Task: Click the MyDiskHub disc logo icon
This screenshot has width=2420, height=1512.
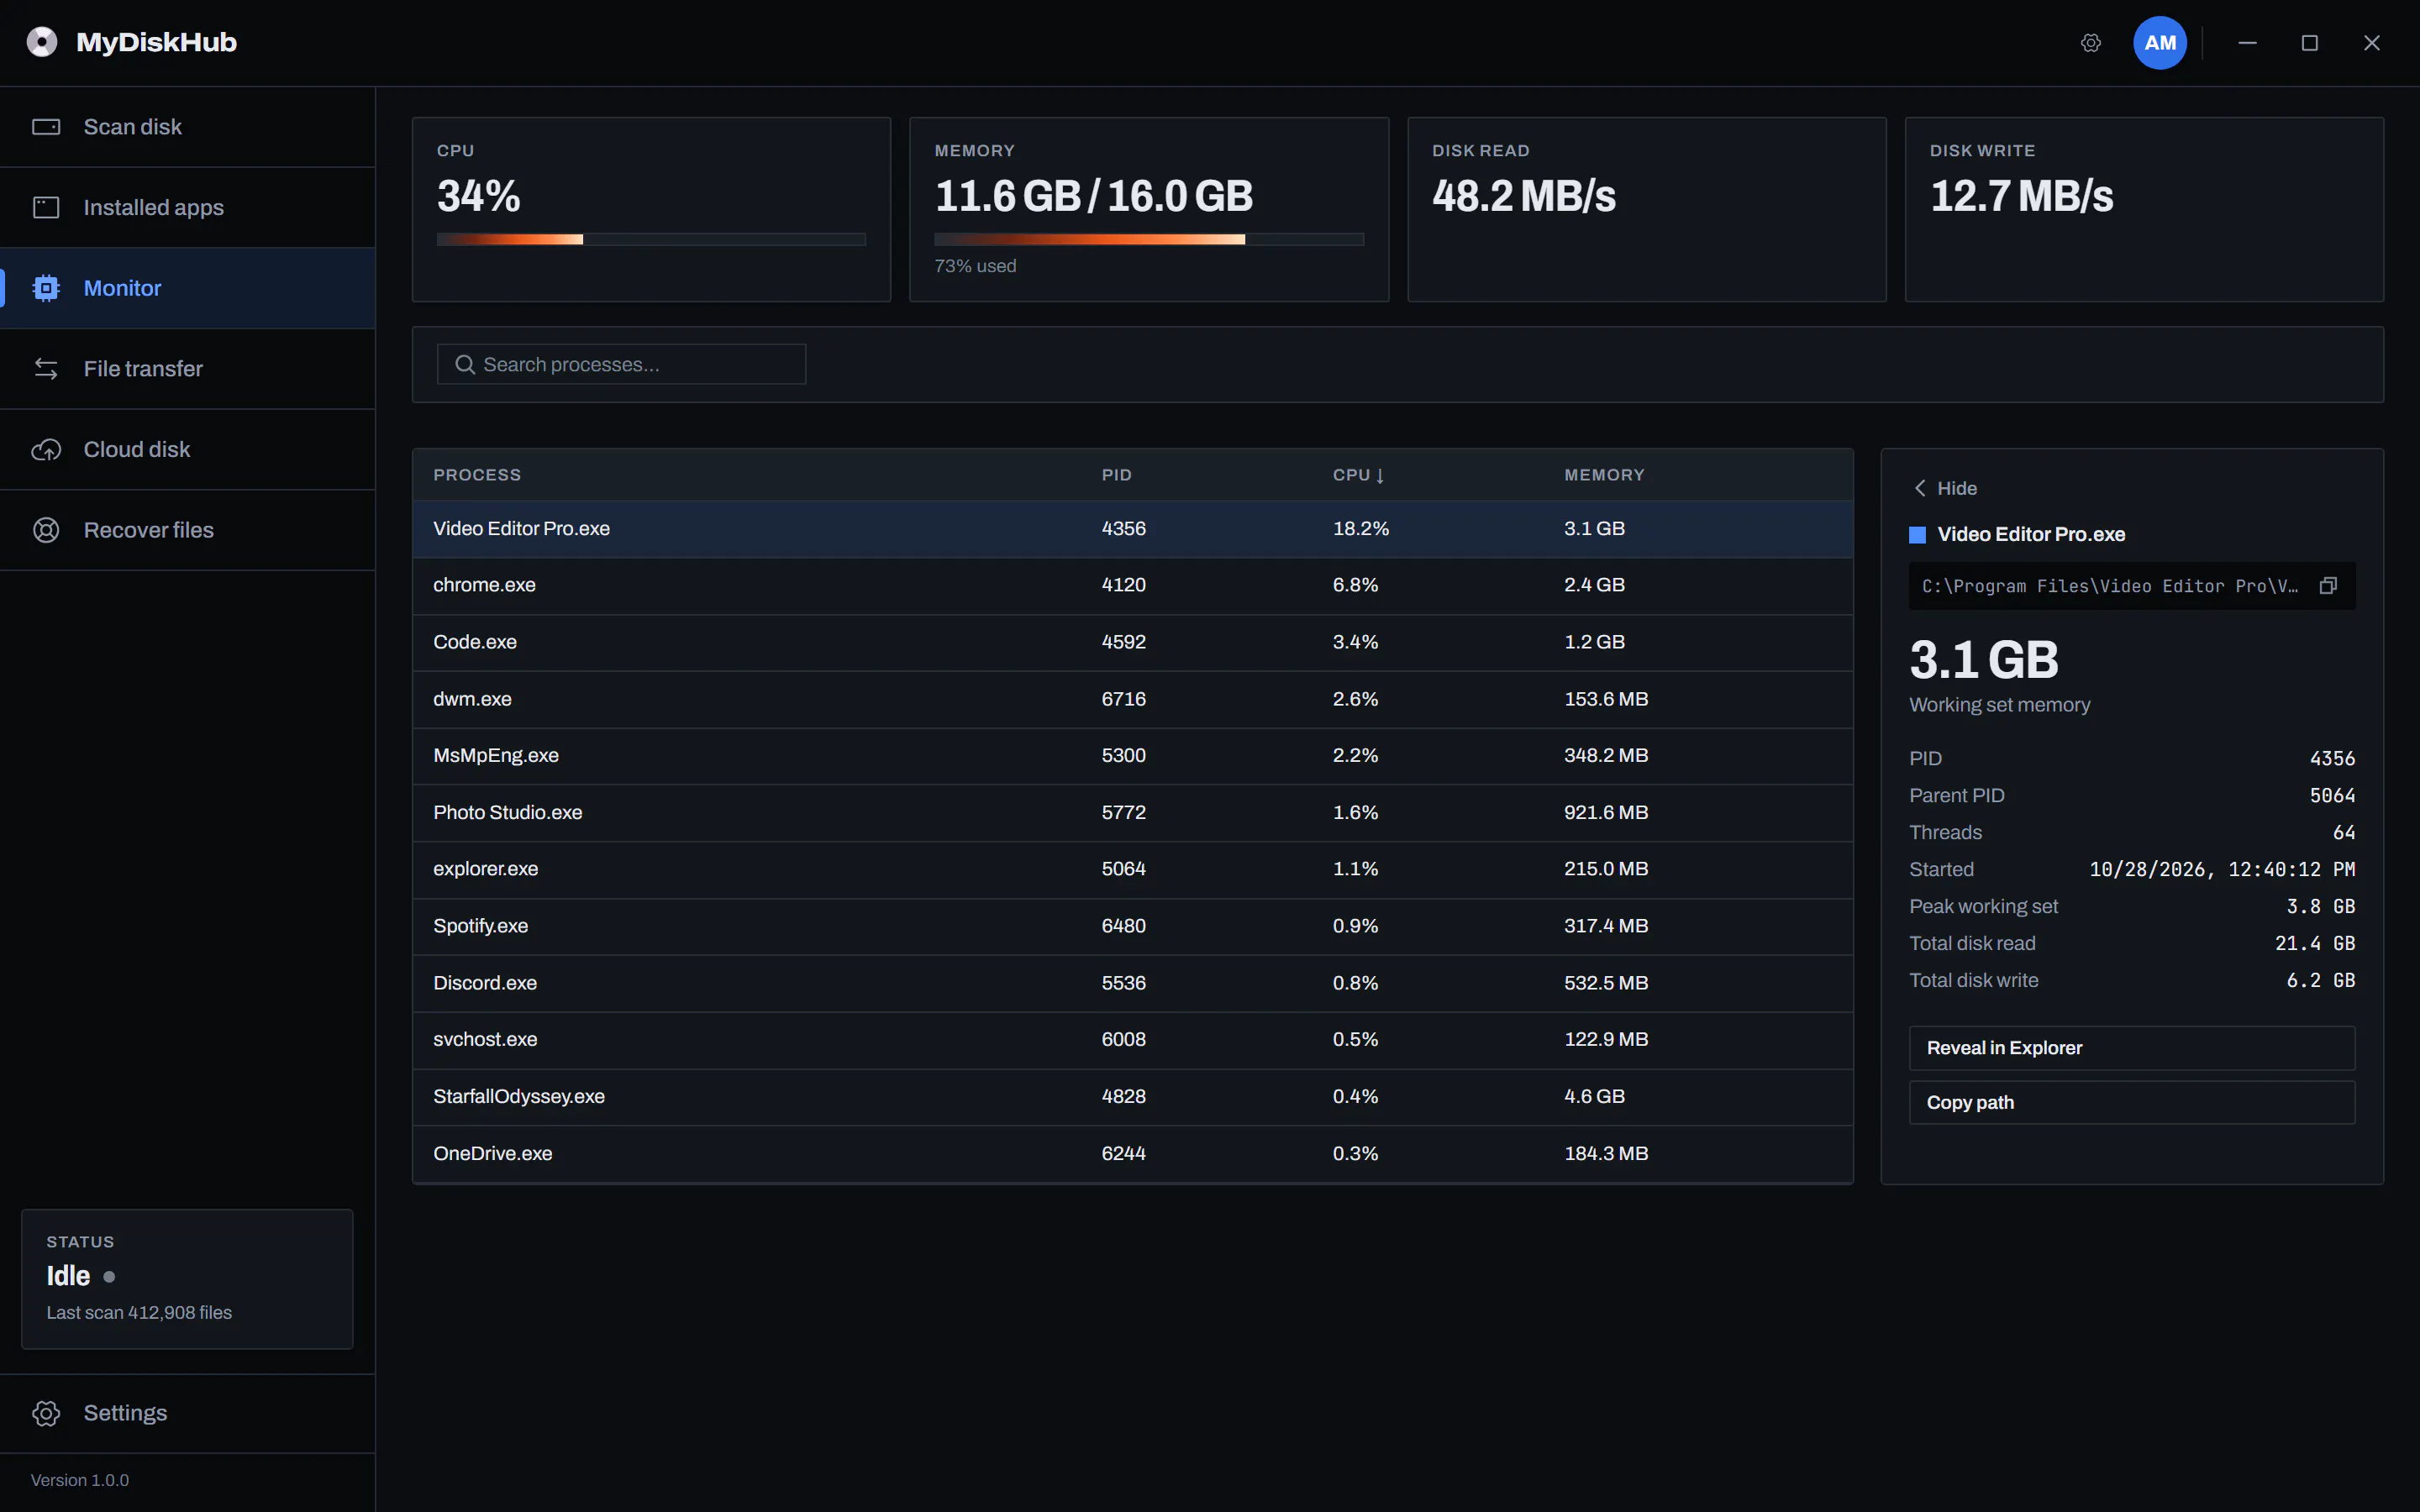Action: [42, 42]
